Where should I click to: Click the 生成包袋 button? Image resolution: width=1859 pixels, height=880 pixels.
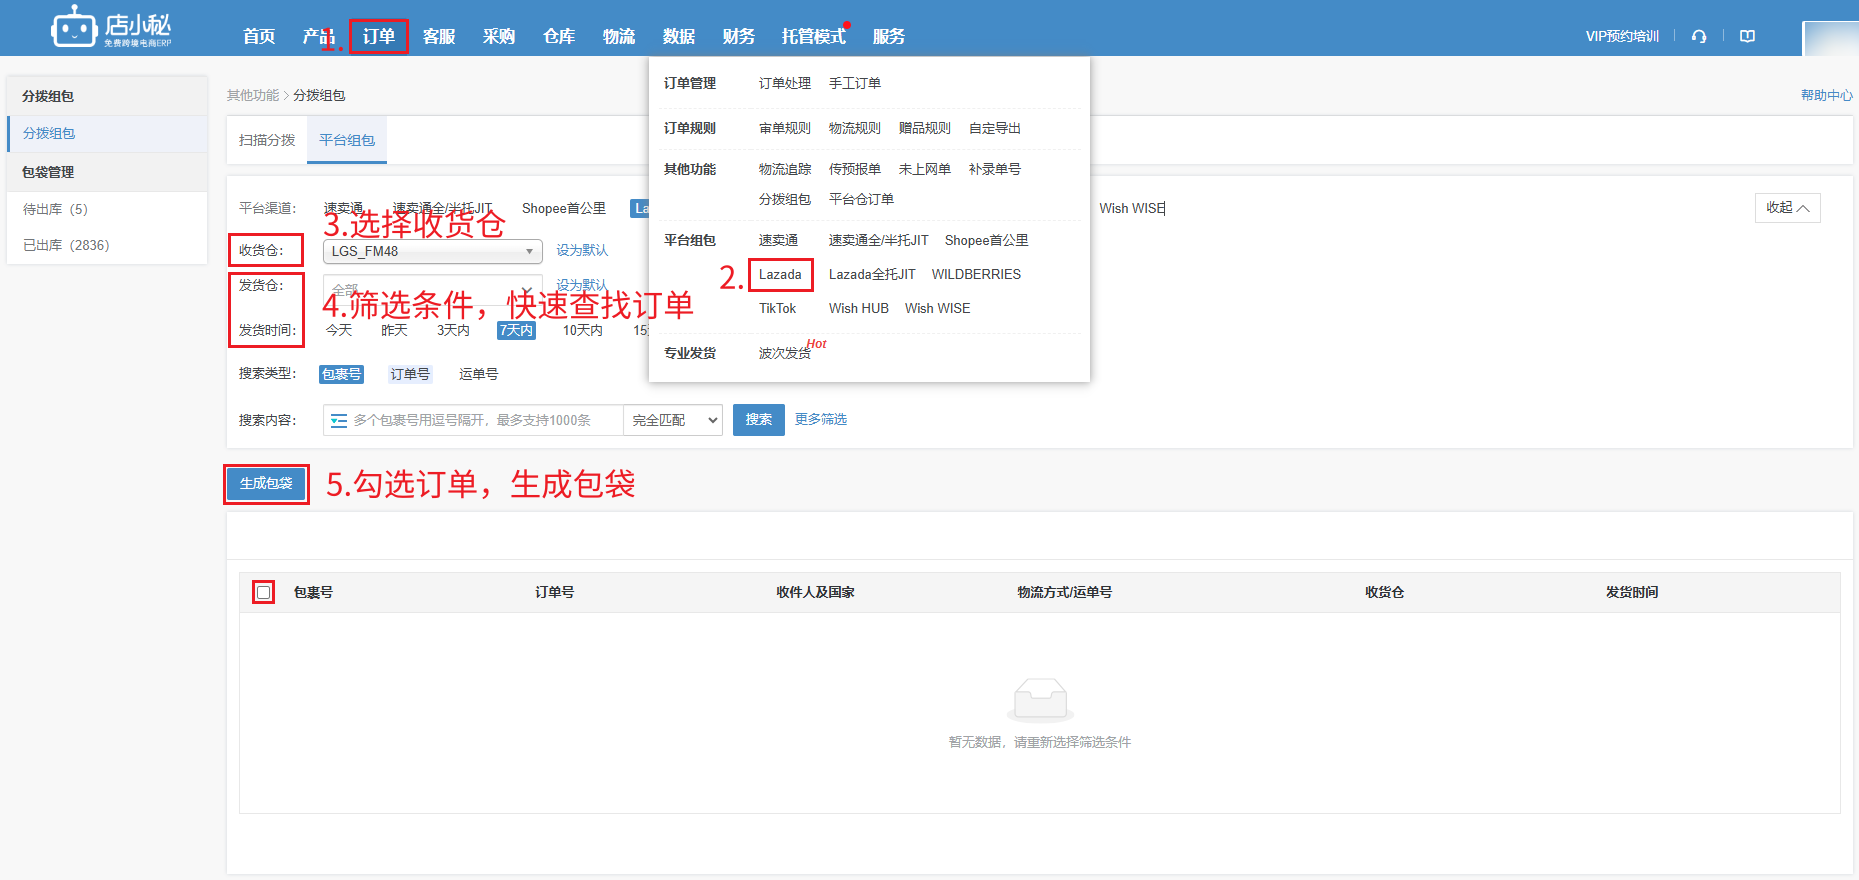(266, 483)
